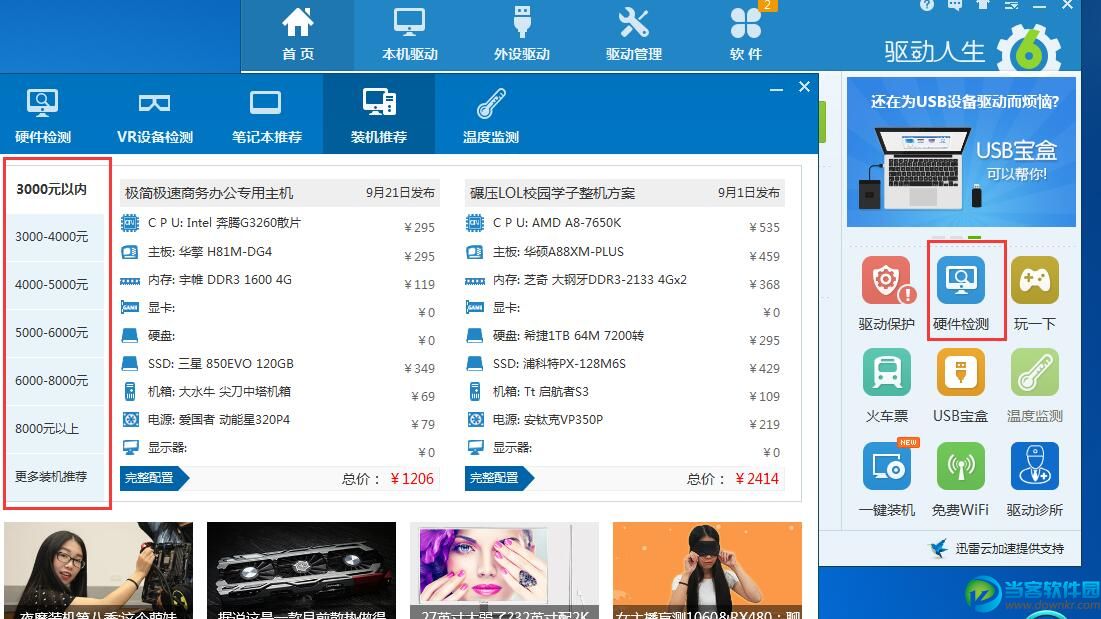The width and height of the screenshot is (1101, 619).
Task: Choose the 3000元以内 price range
Action: click(52, 189)
